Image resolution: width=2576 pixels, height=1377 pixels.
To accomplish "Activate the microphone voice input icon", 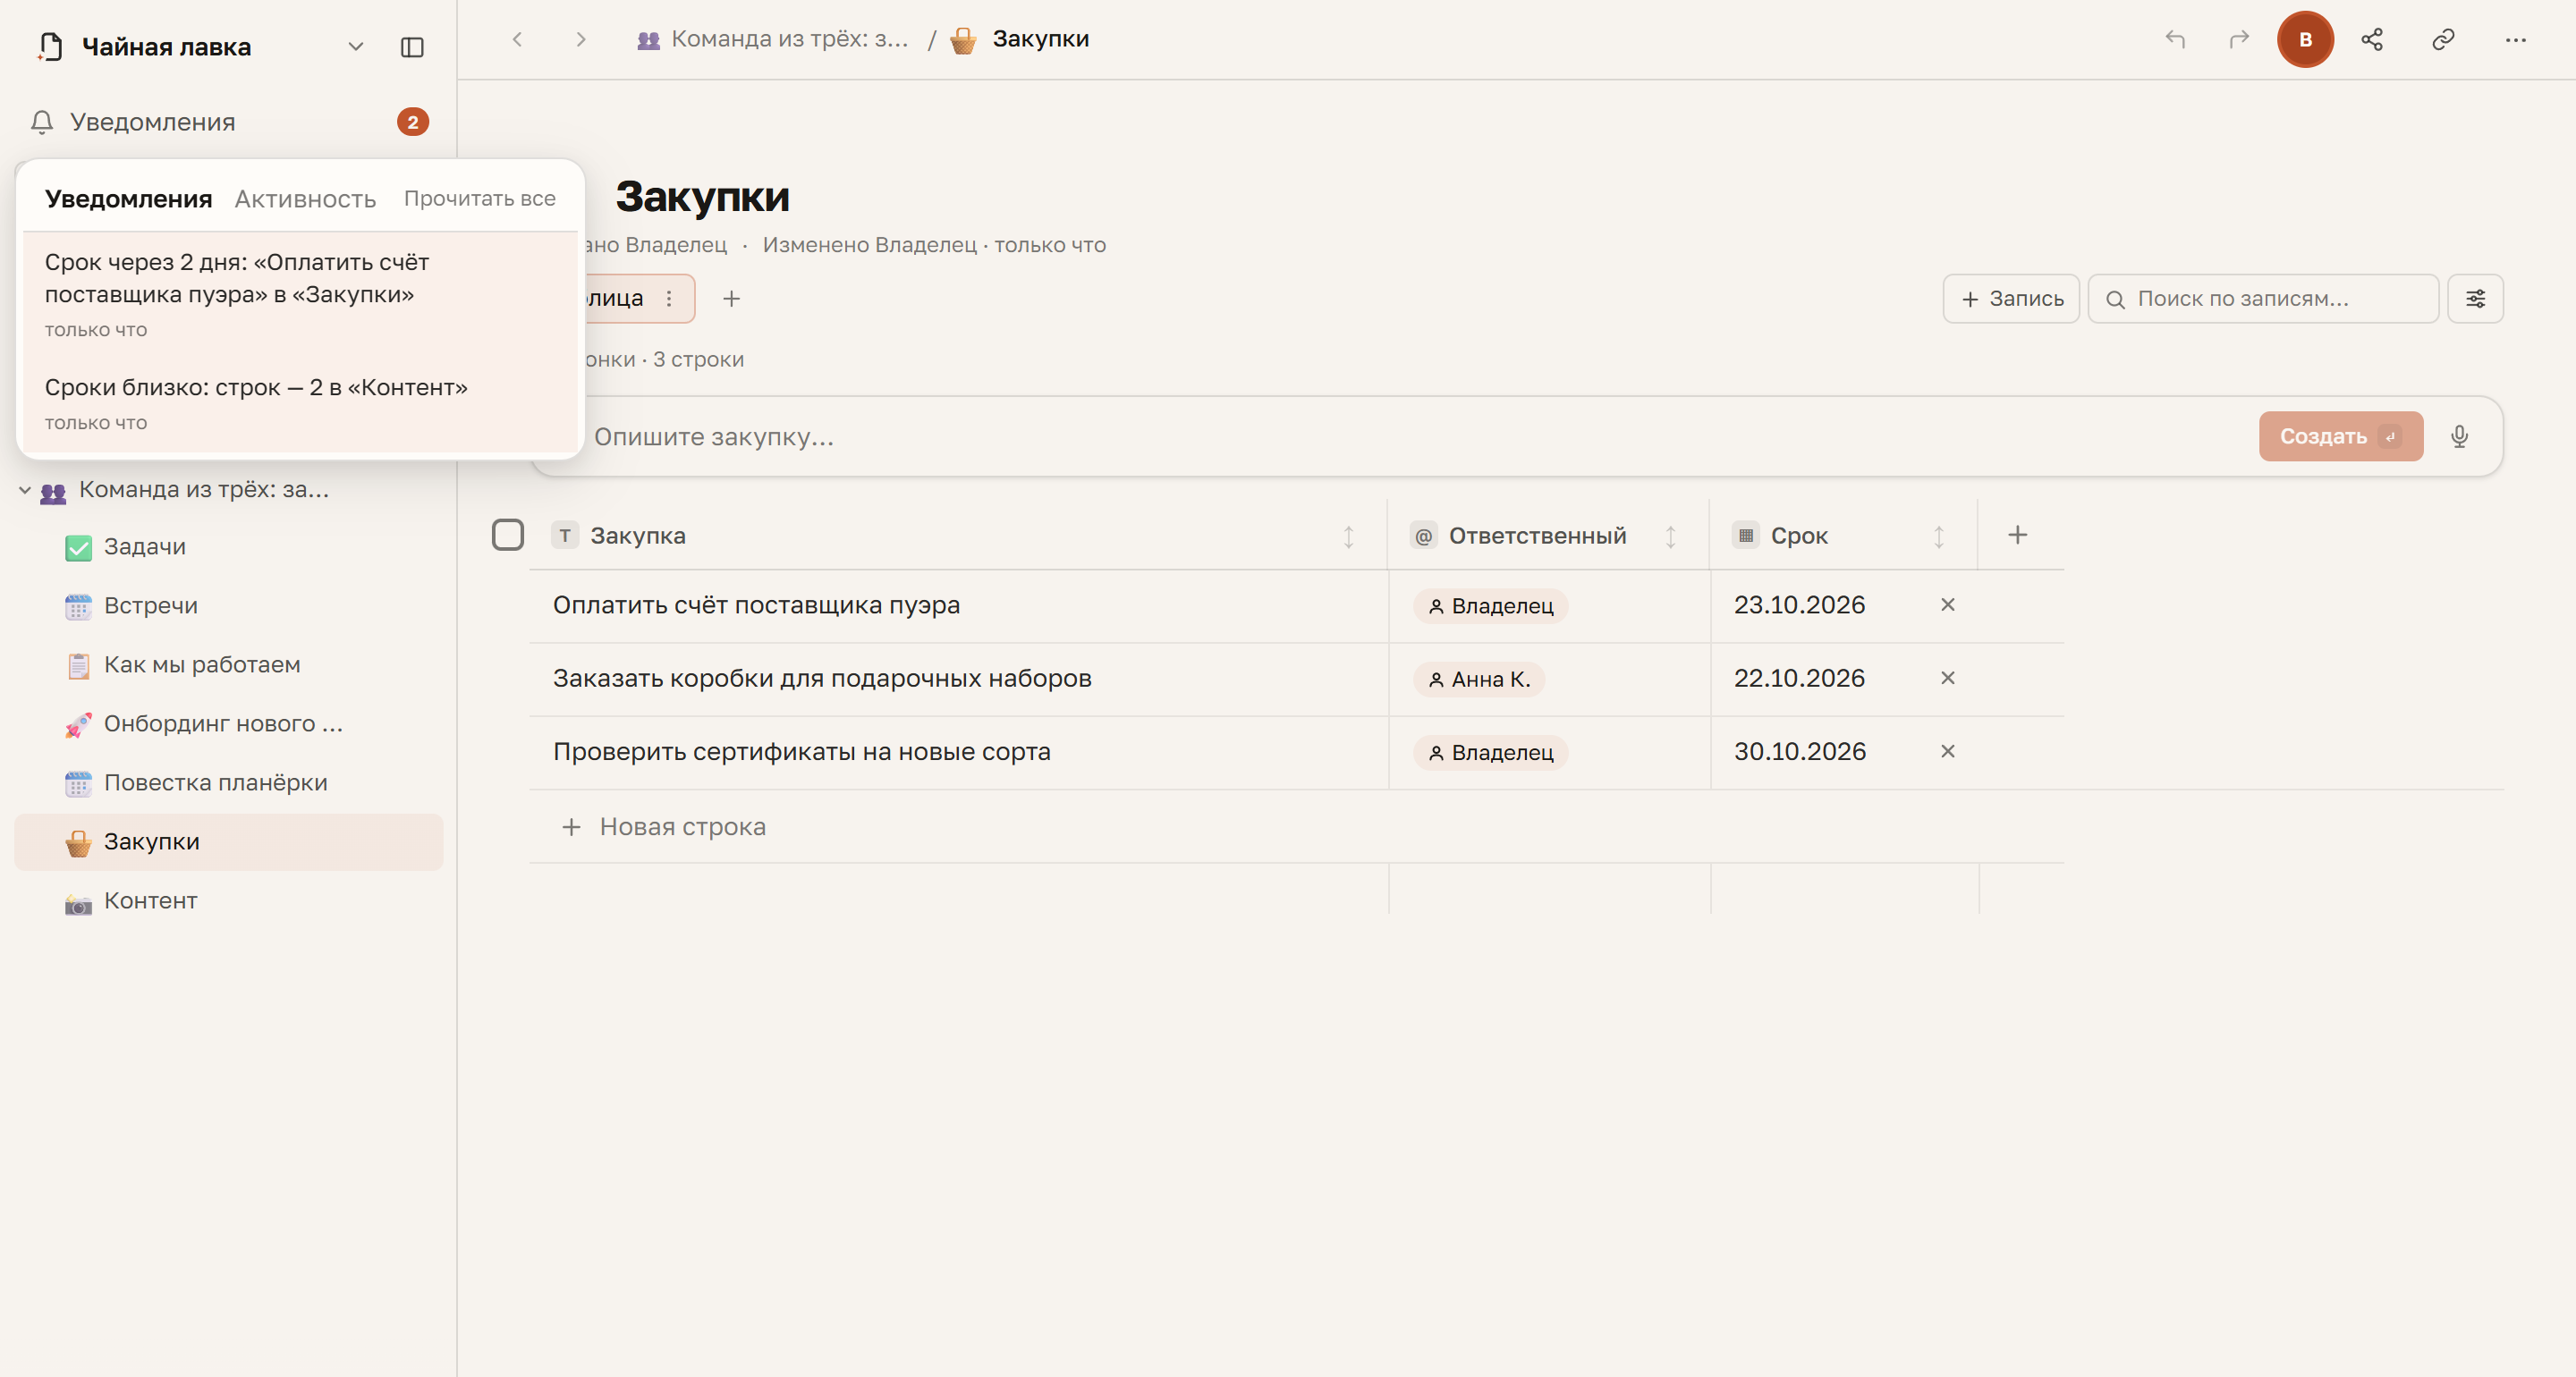I will (x=2459, y=436).
